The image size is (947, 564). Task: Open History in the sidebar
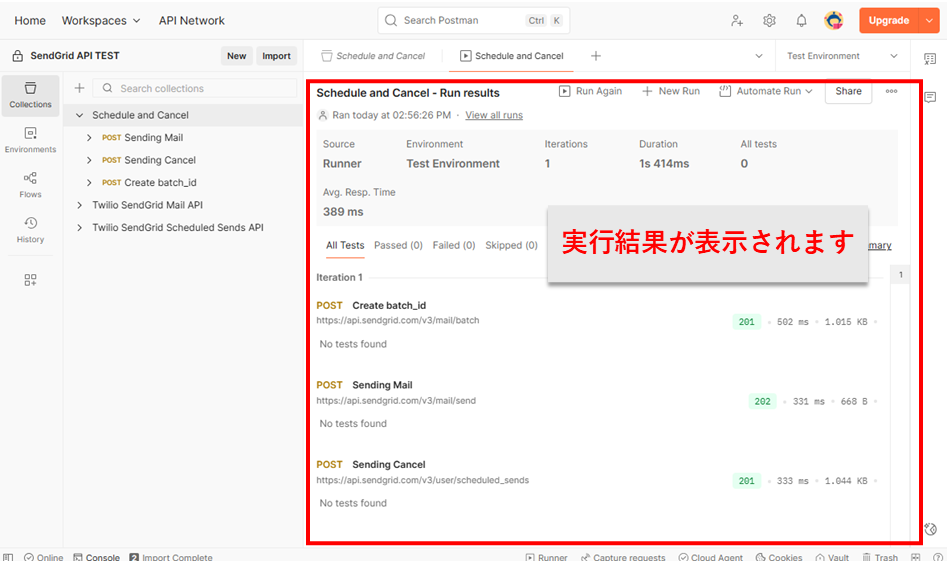click(30, 230)
